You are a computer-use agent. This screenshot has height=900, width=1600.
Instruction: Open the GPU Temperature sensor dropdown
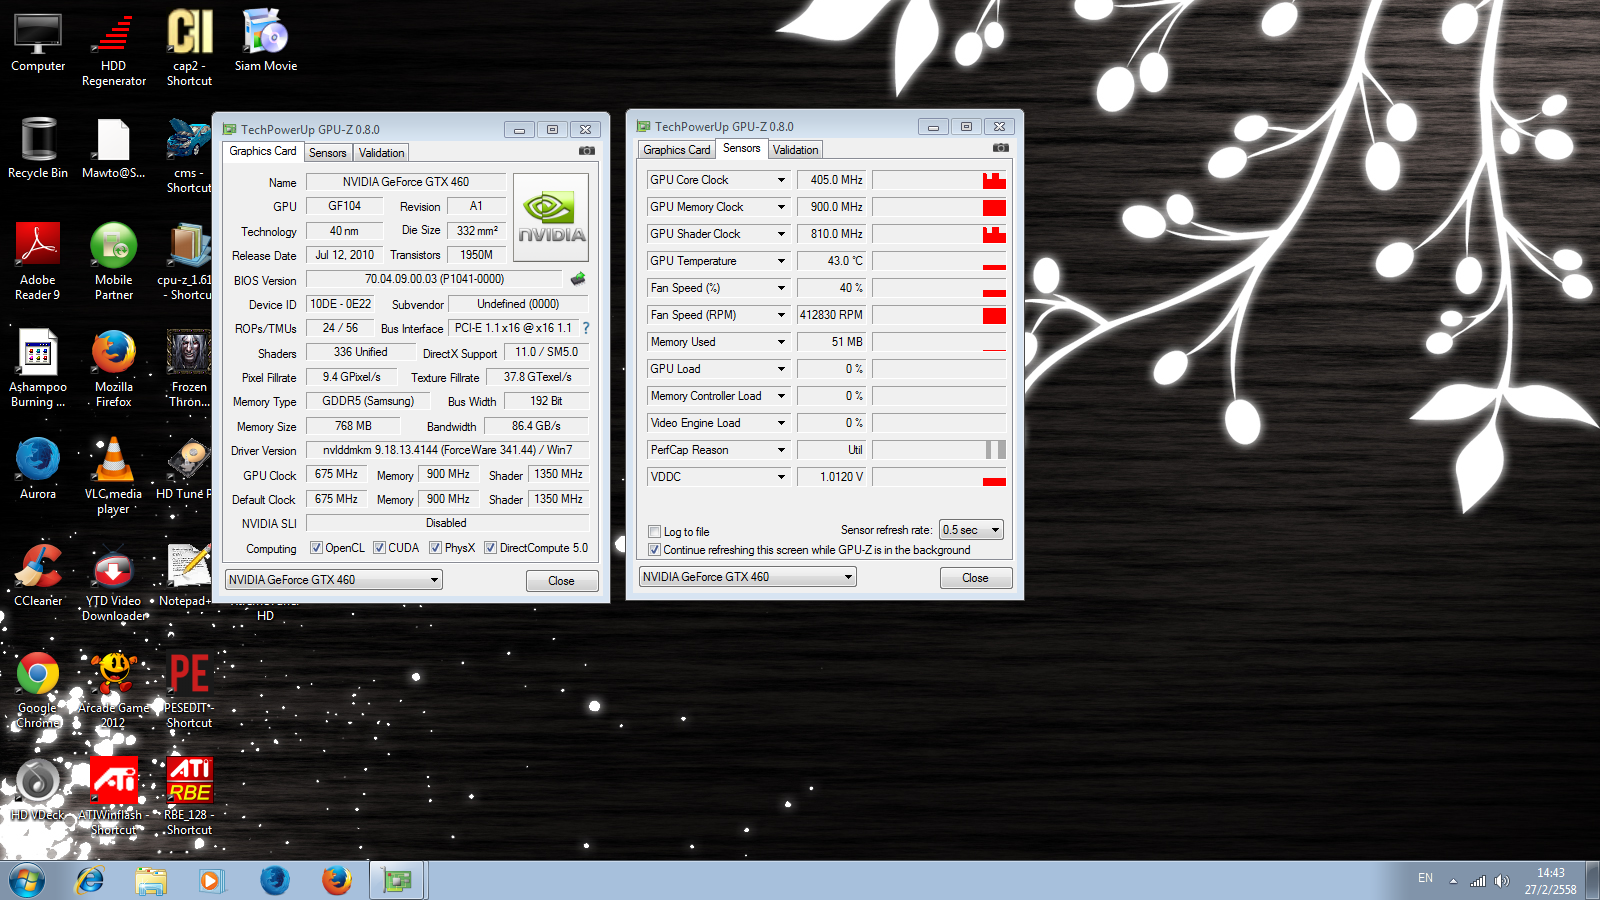tap(781, 261)
